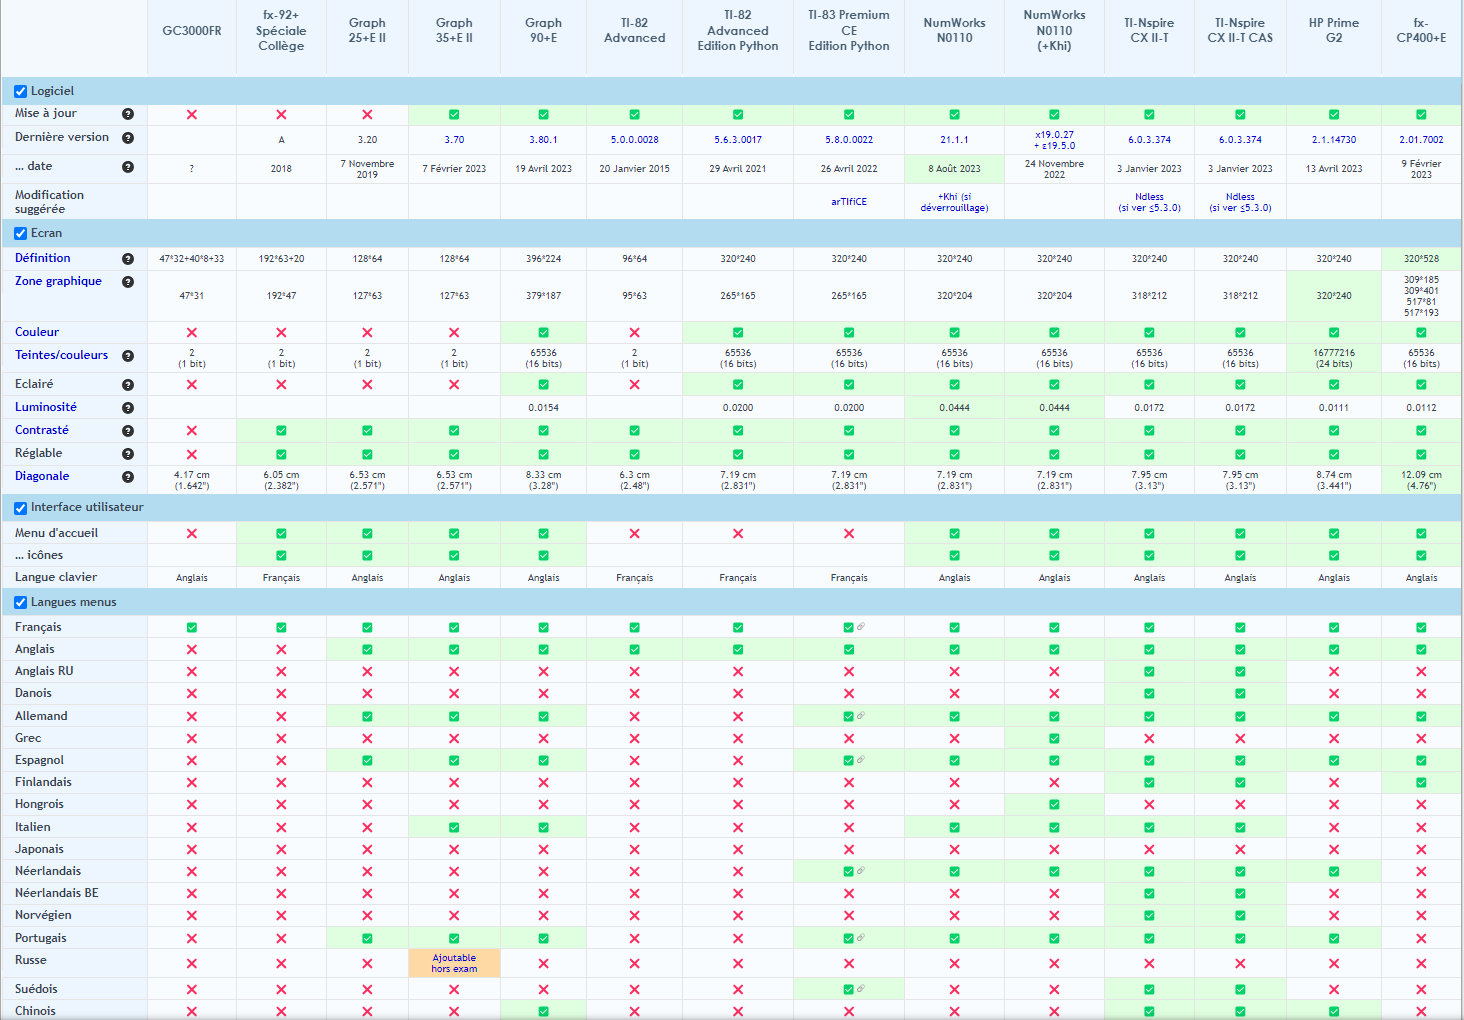Click 'Ajoutable hors exam' in the Russe row
Viewport: 1464px width, 1020px height.
[x=454, y=963]
